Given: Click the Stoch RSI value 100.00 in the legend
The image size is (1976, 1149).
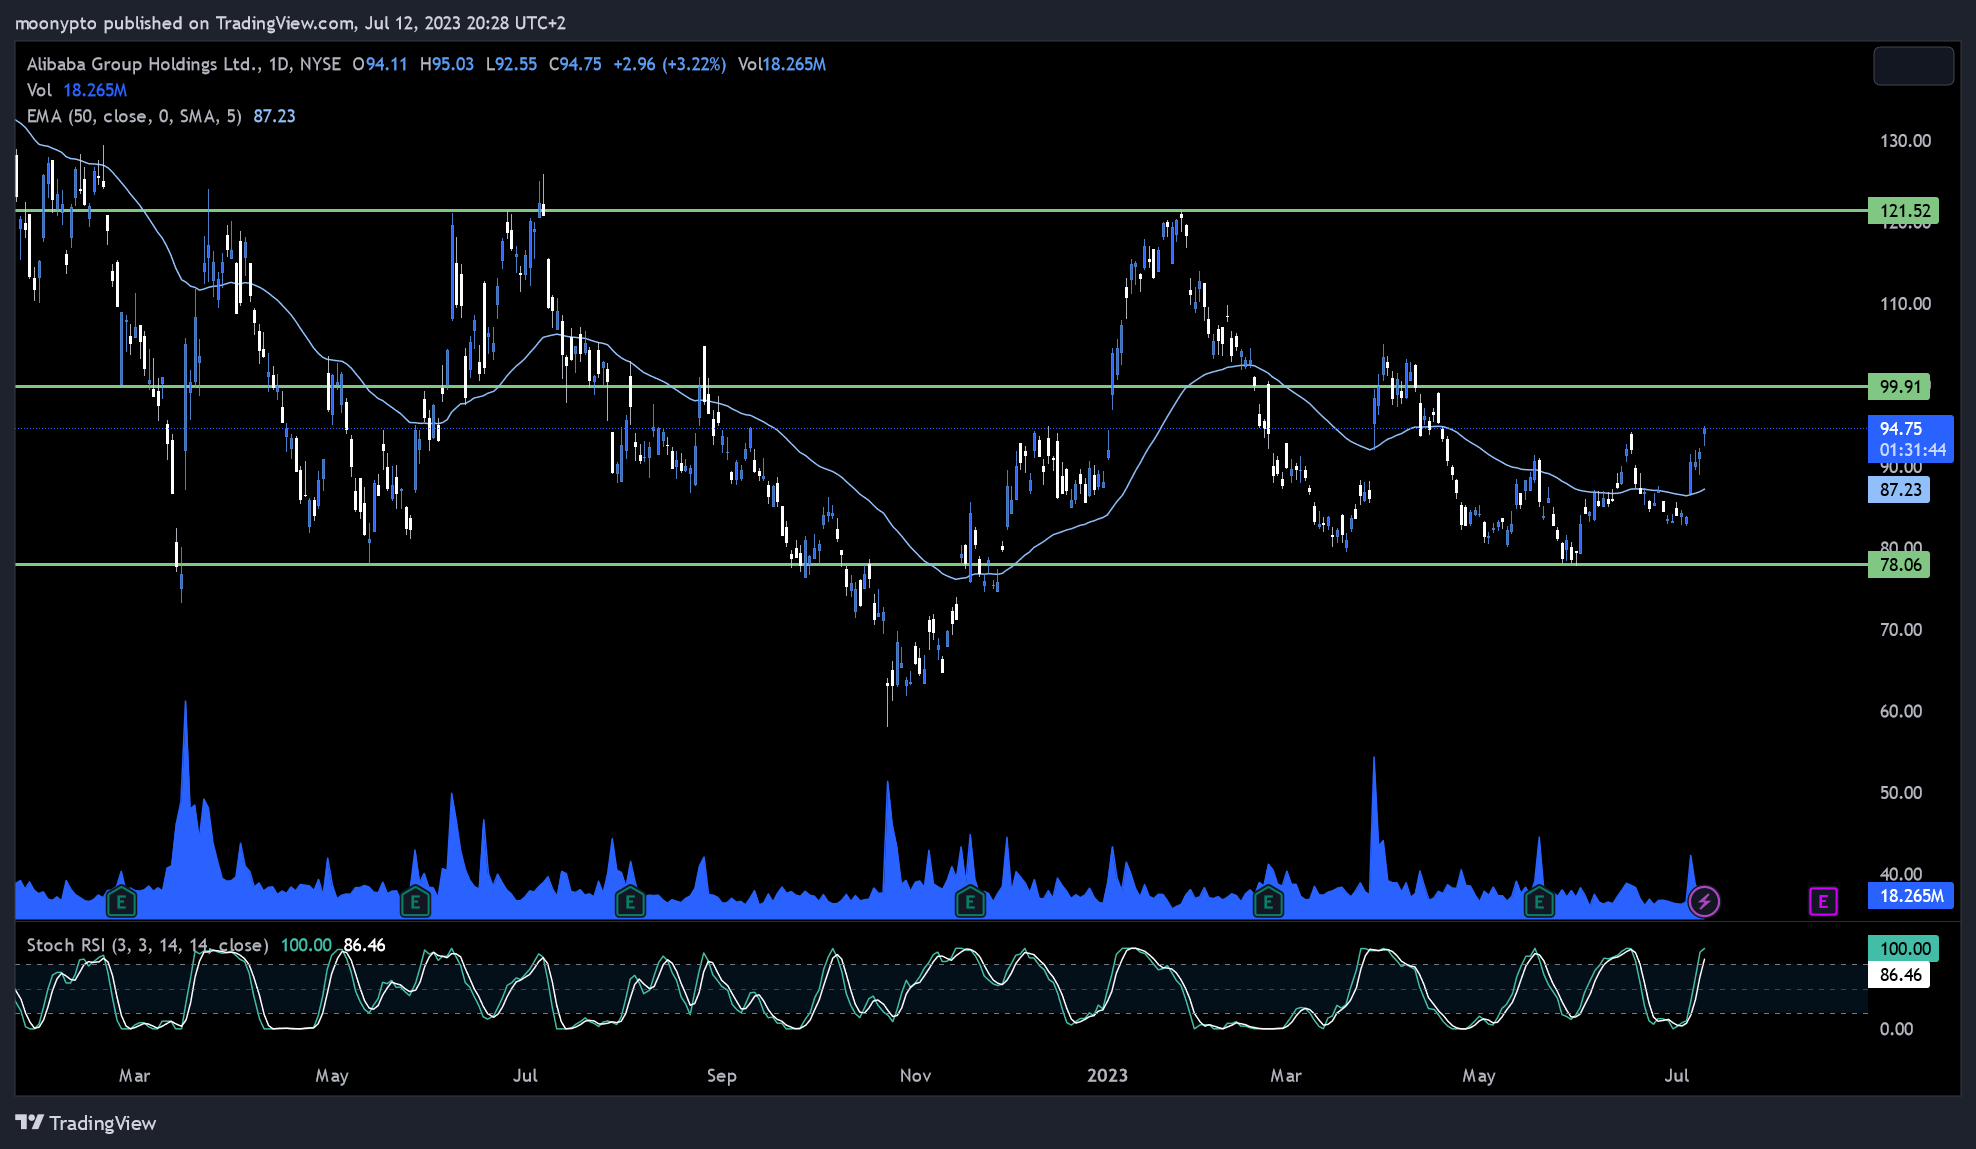Looking at the screenshot, I should pyautogui.click(x=306, y=945).
